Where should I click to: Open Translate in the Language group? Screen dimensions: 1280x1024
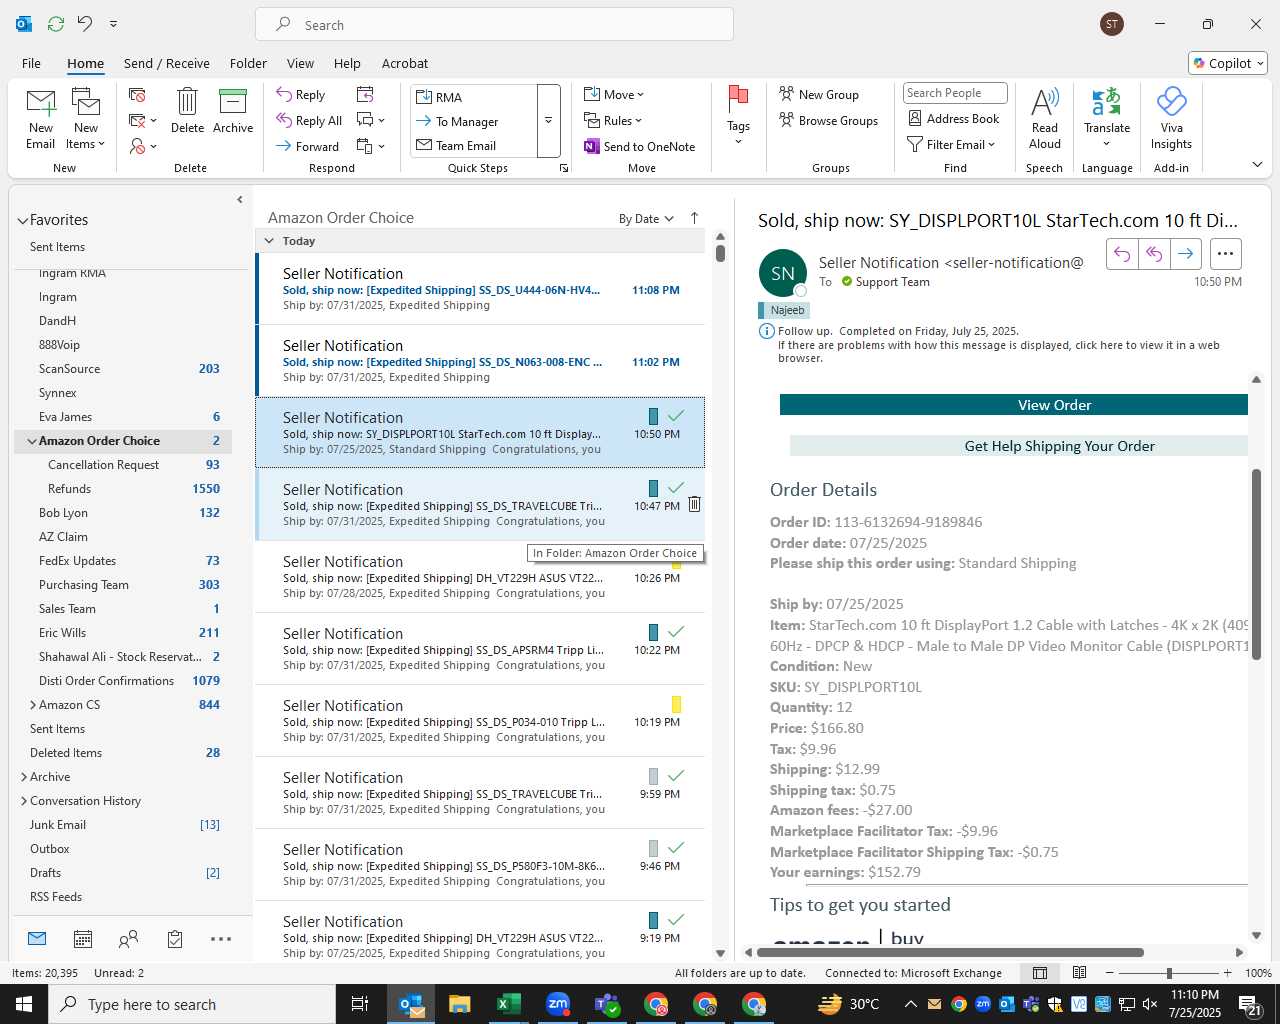(x=1107, y=118)
